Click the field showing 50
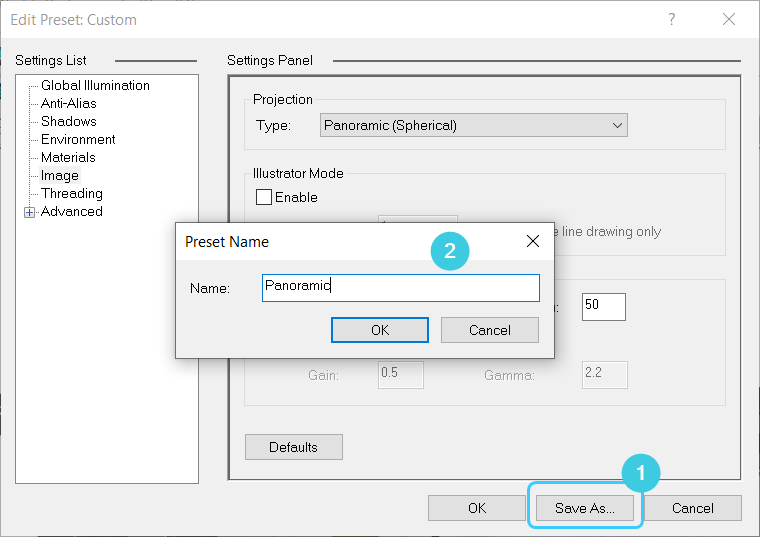Viewport: 760px width, 537px height. 603,307
